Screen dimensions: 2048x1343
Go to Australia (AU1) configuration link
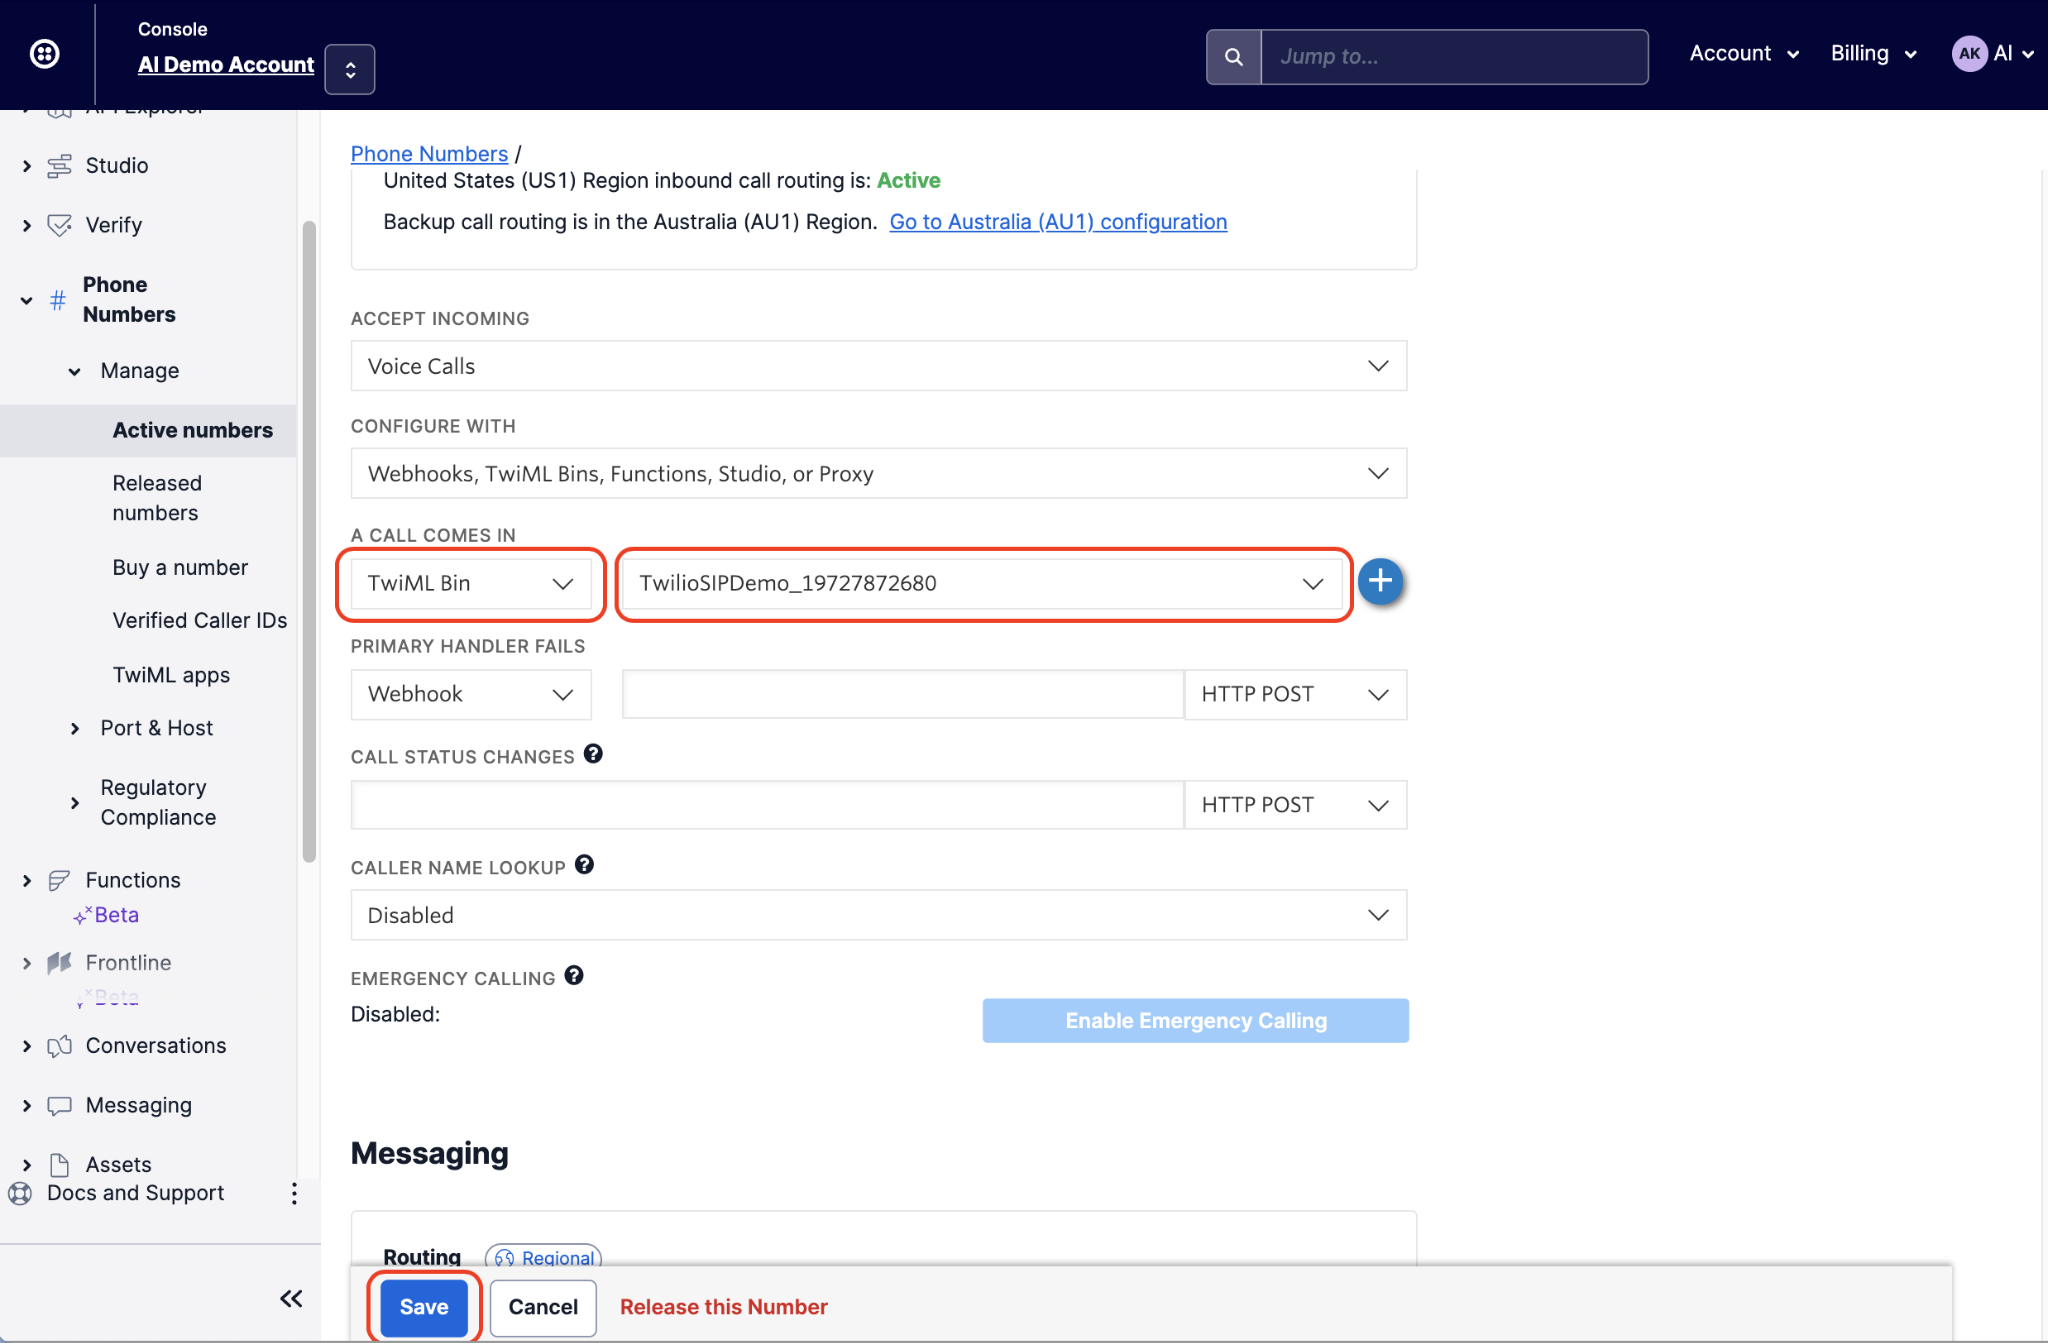[x=1058, y=222]
